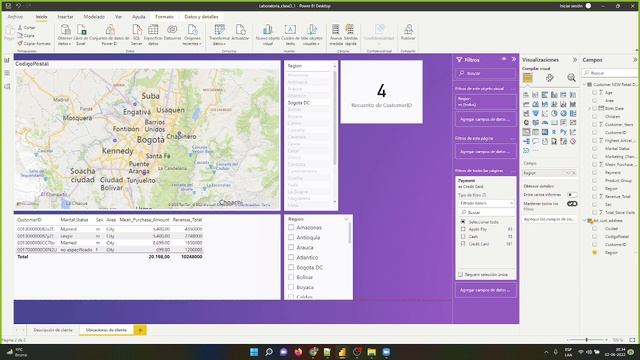640x360 pixels.
Task: Click the Region list visual's vertical scrollbar
Action: (x=335, y=118)
